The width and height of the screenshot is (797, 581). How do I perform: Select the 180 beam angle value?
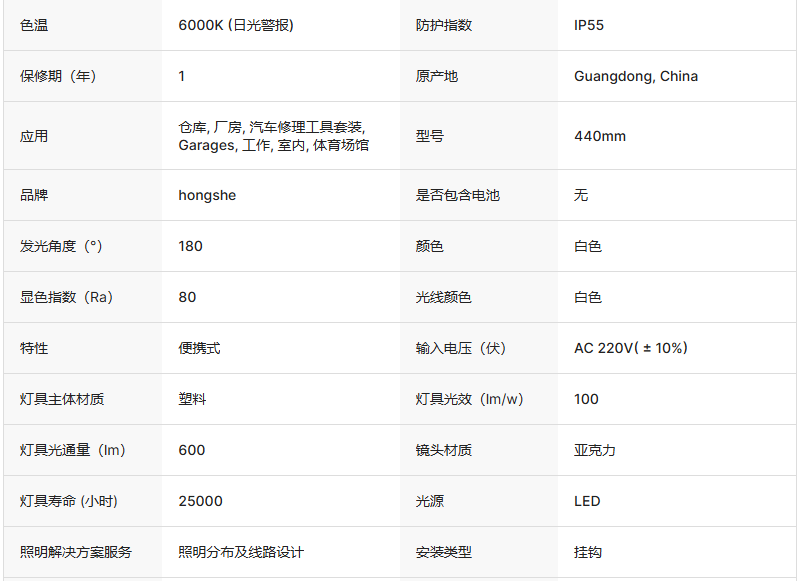190,246
